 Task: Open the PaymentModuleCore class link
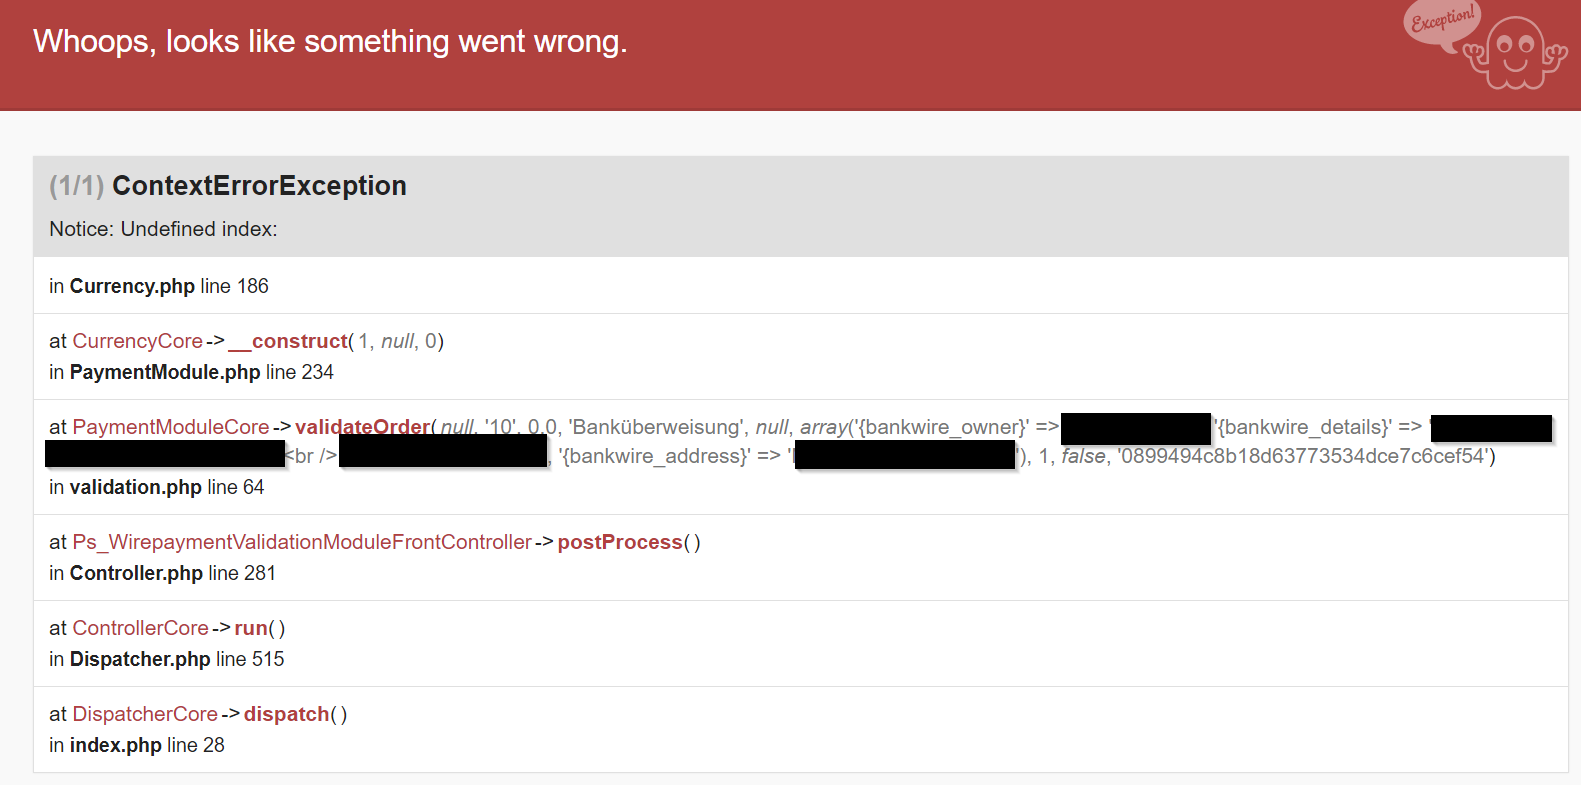pyautogui.click(x=170, y=427)
